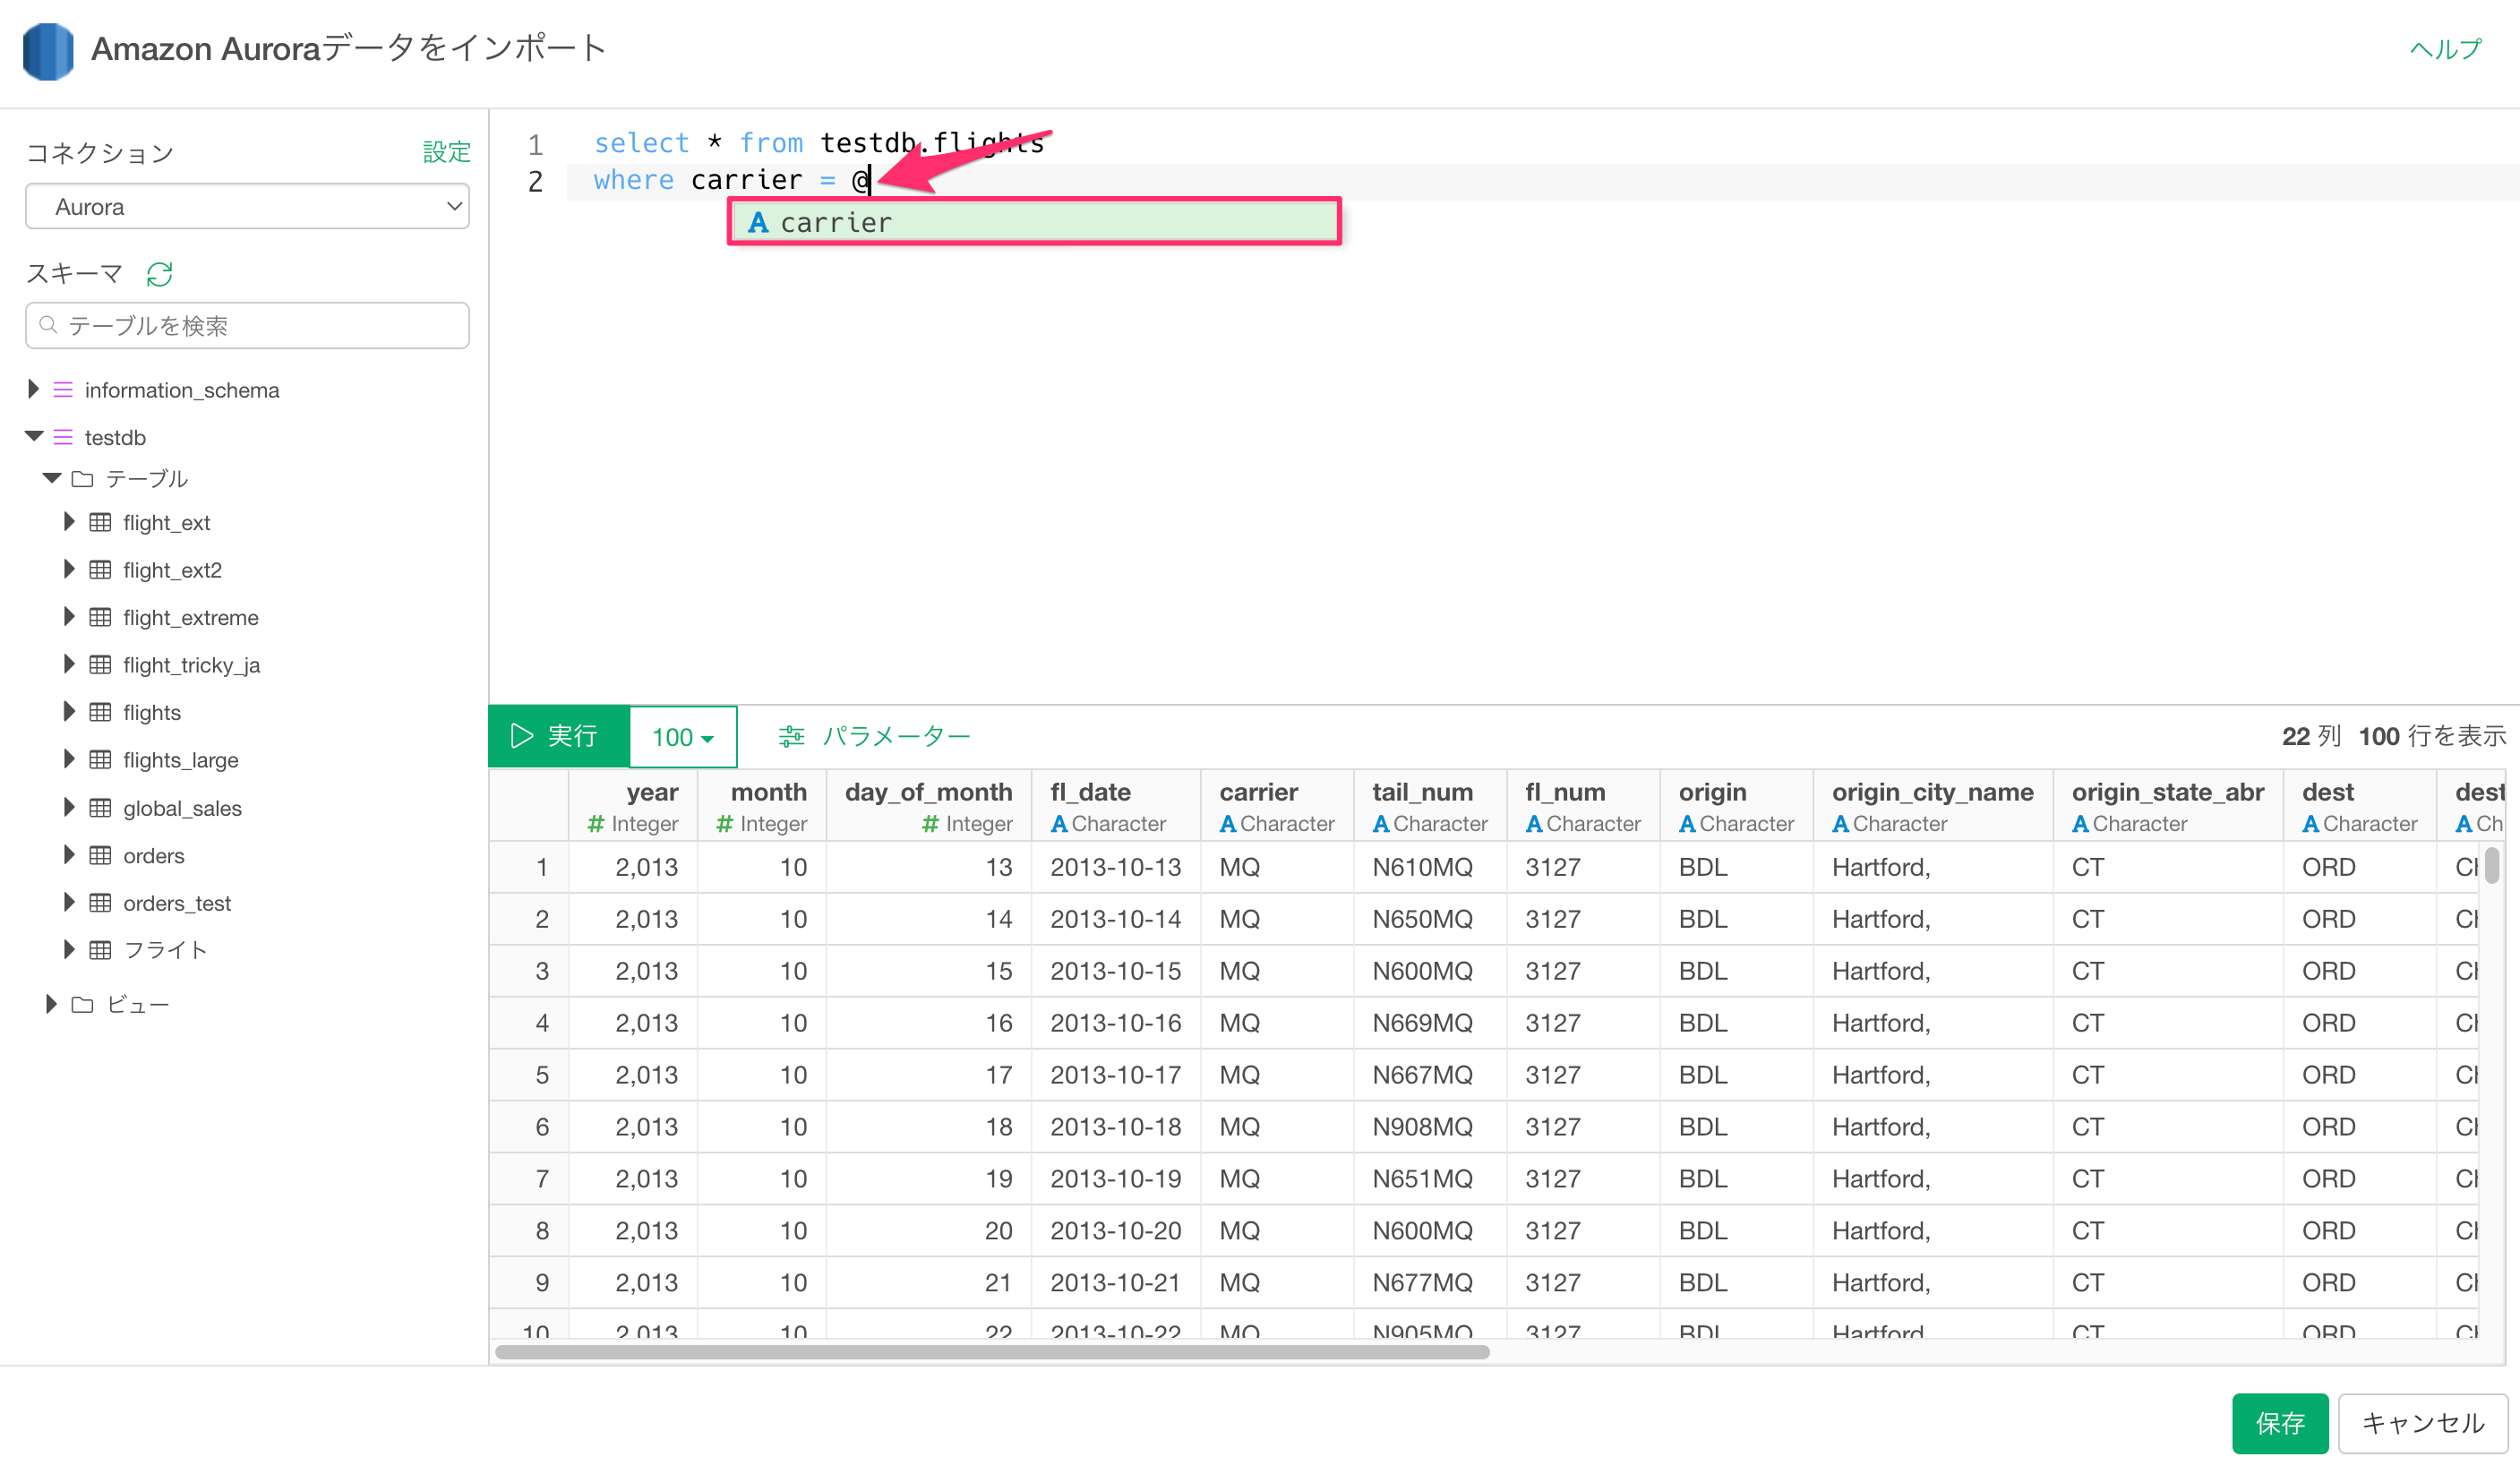Expand the ビュー folder
The width and height of the screenshot is (2520, 1474).
pos(51,1004)
